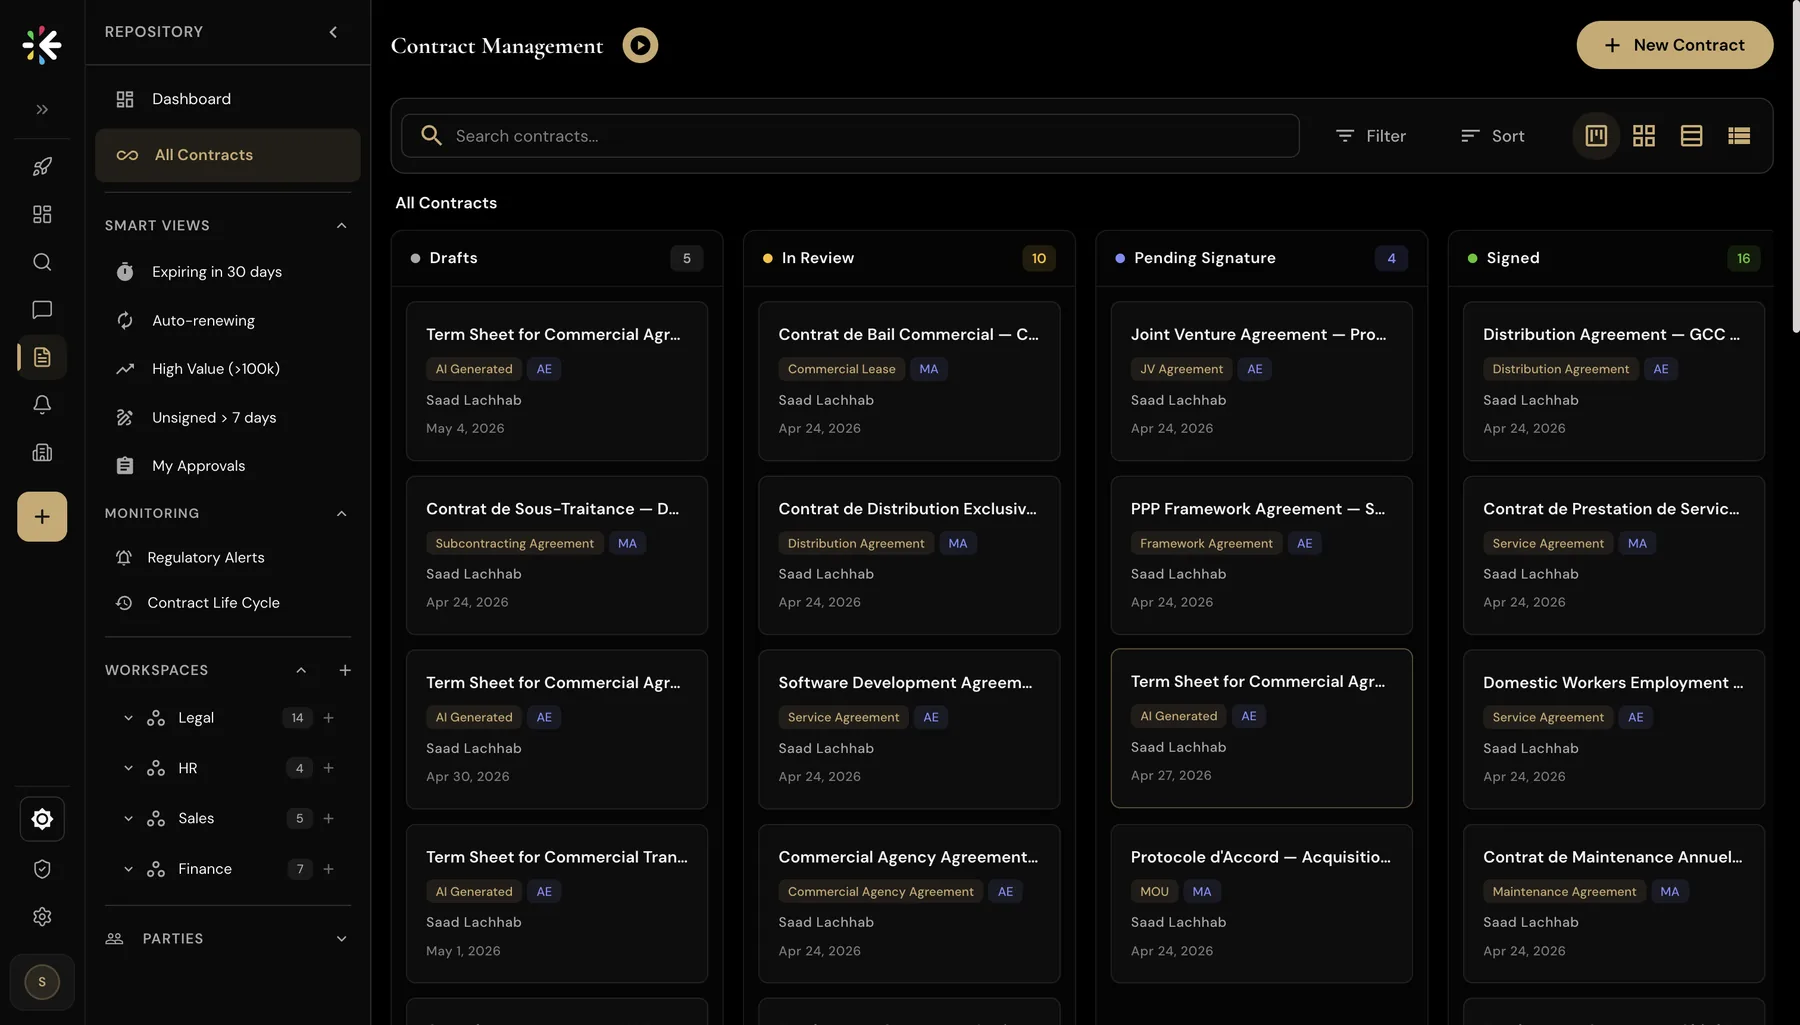Screen dimensions: 1800x1025
Task: Focus the Search contracts field
Action: point(850,136)
